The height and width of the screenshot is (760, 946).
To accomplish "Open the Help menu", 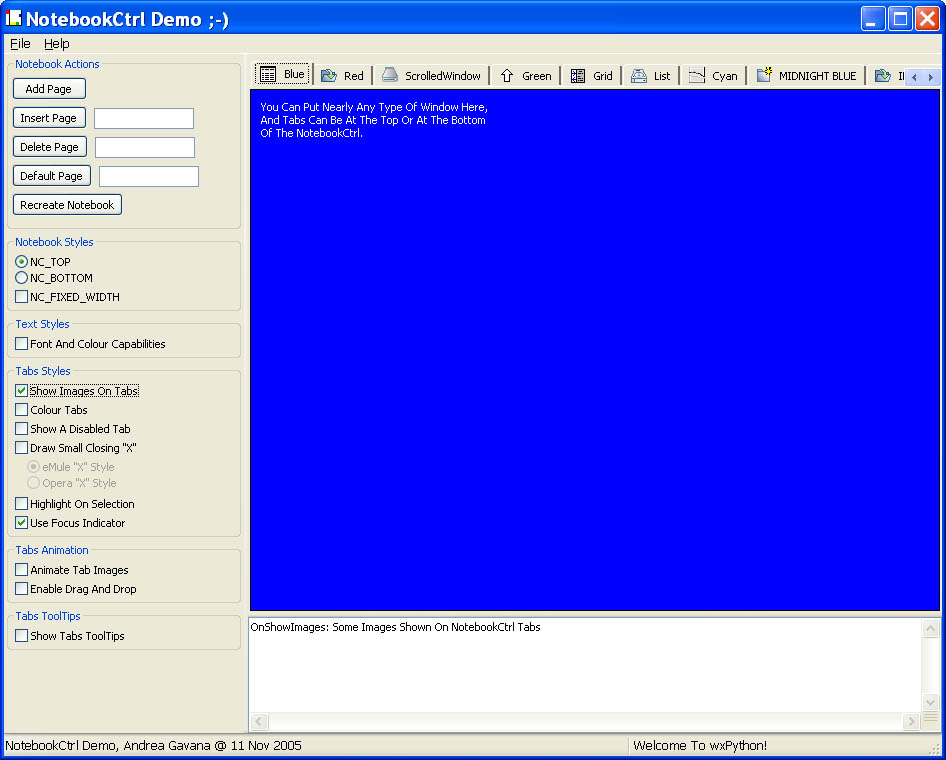I will pyautogui.click(x=57, y=44).
